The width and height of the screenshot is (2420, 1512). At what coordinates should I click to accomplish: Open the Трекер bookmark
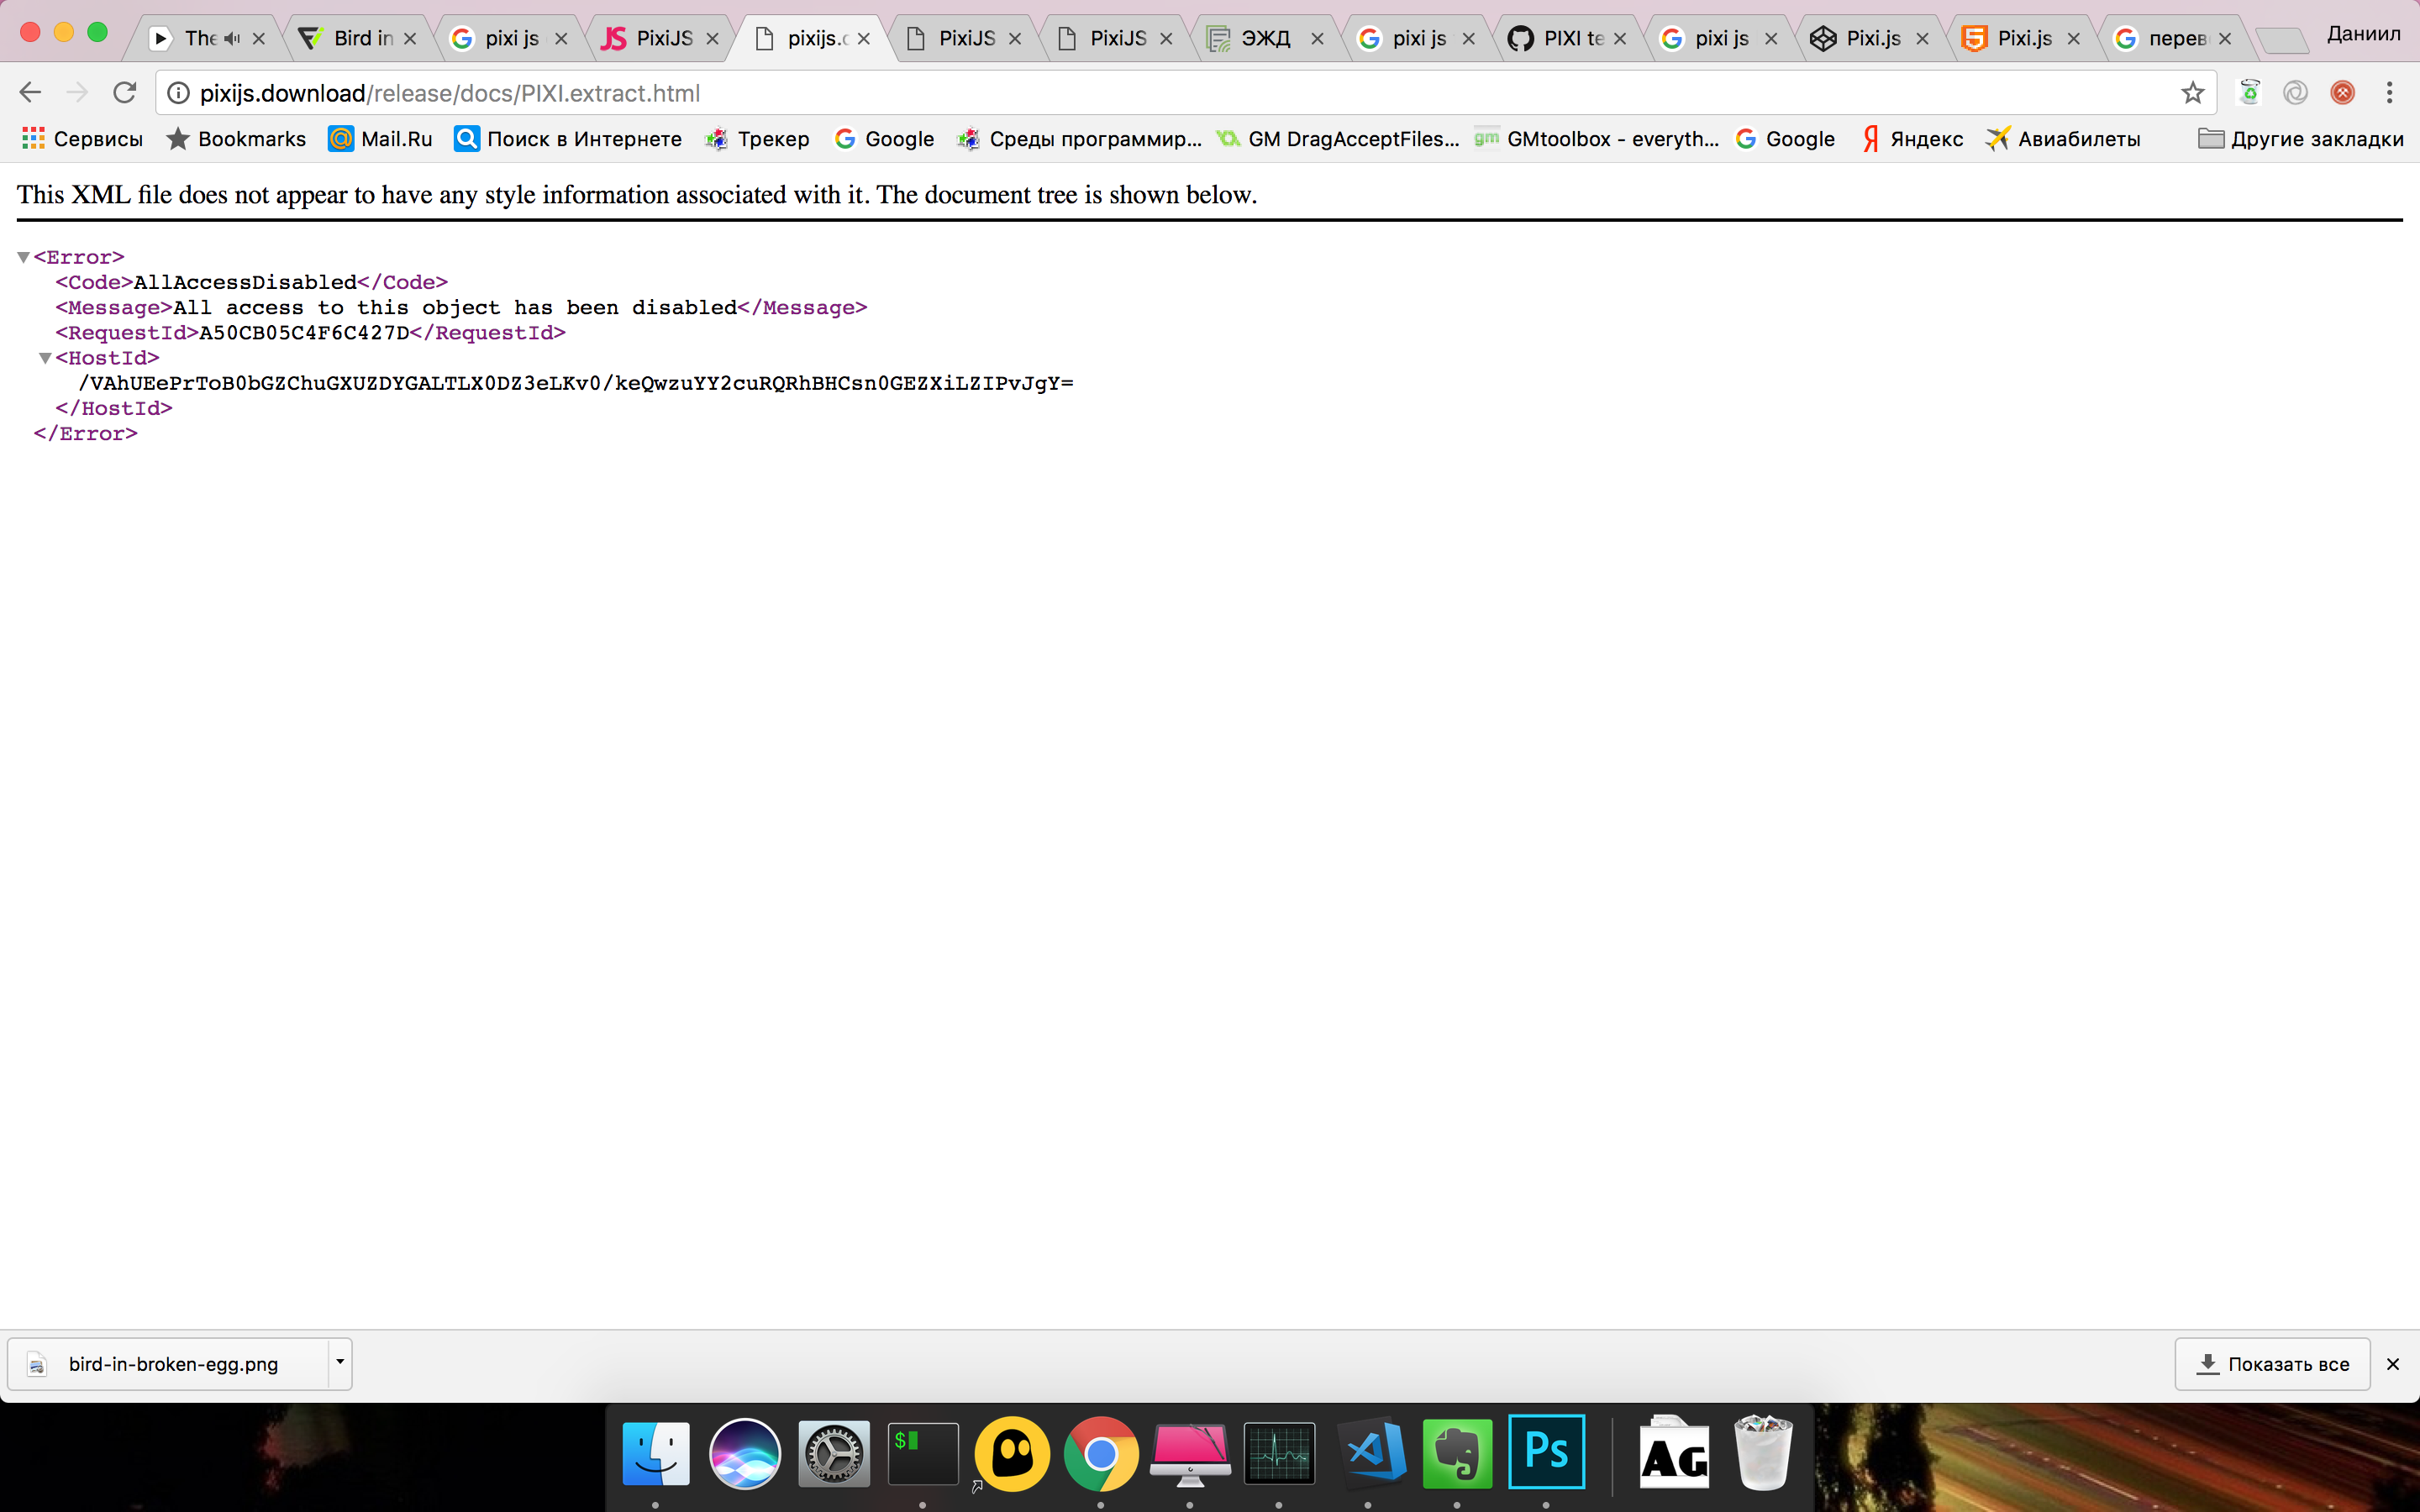point(757,139)
